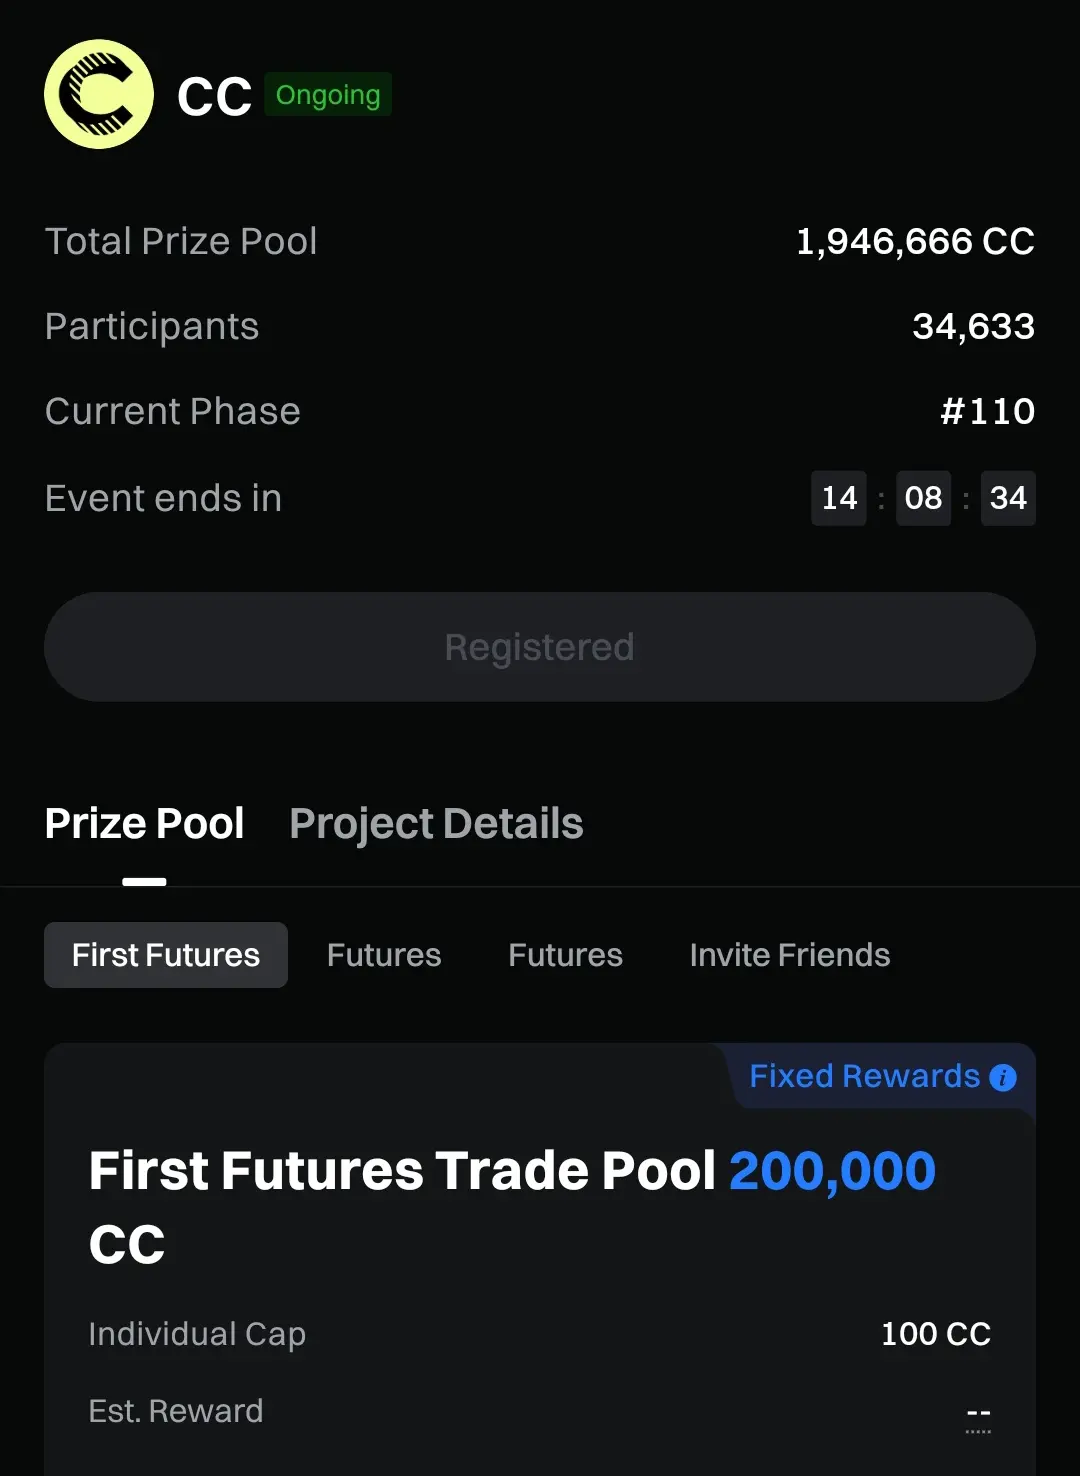Screen dimensions: 1080x1476
Task: Click the blue 200,000 pool amount
Action: [832, 1171]
